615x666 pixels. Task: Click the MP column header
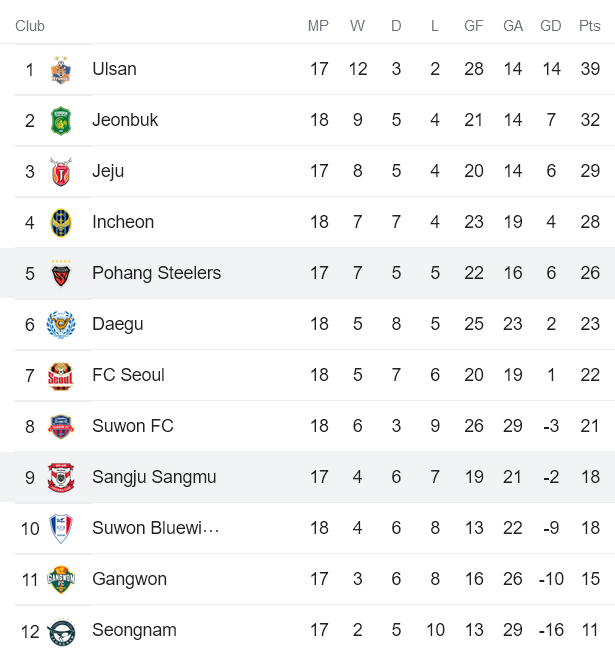pos(318,26)
